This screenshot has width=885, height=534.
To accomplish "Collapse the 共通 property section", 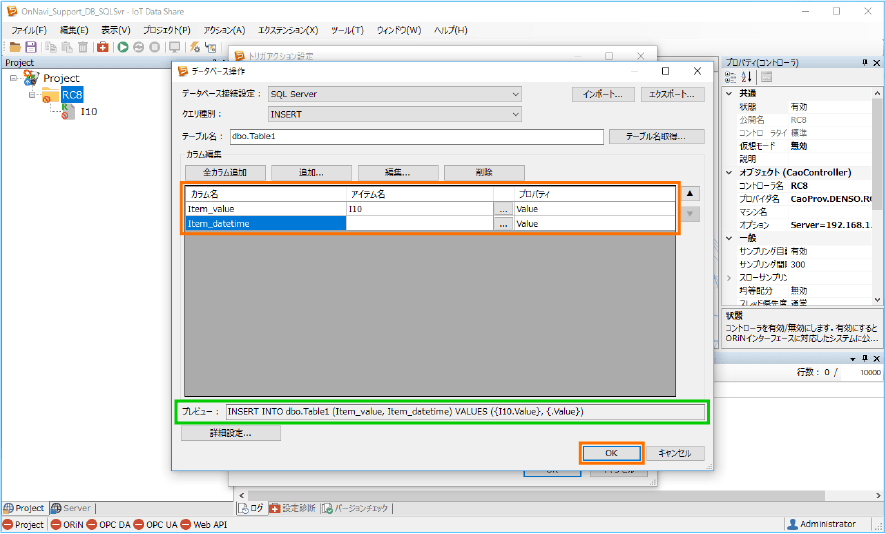I will [x=728, y=93].
